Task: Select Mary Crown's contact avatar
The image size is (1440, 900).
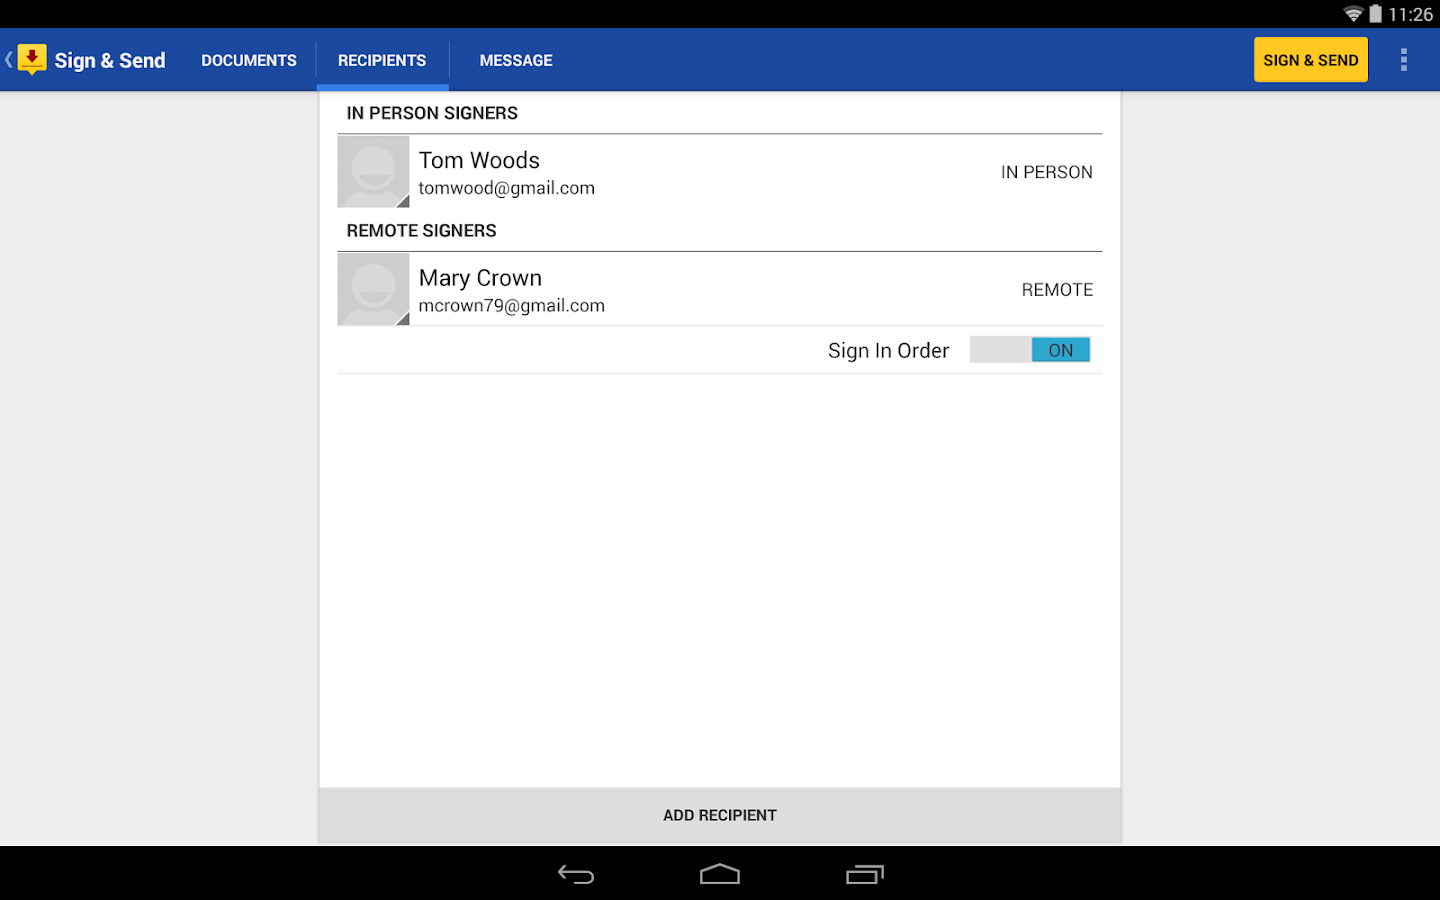Action: (372, 289)
